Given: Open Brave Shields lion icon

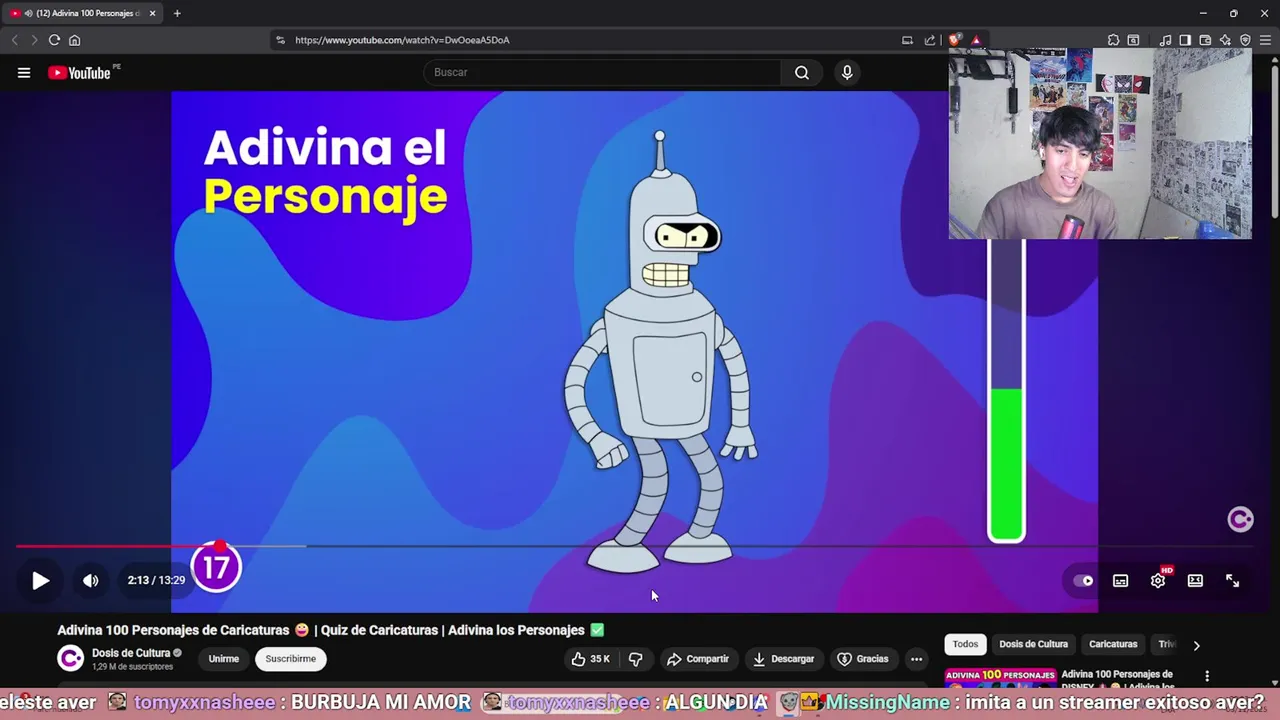Looking at the screenshot, I should pos(955,40).
